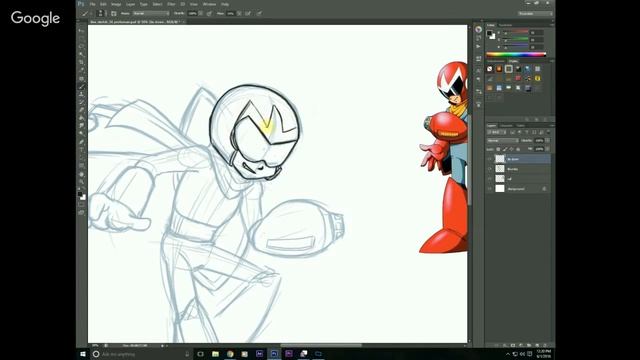Select the Rectangular Marquee tool
The height and width of the screenshot is (360, 640).
82,38
